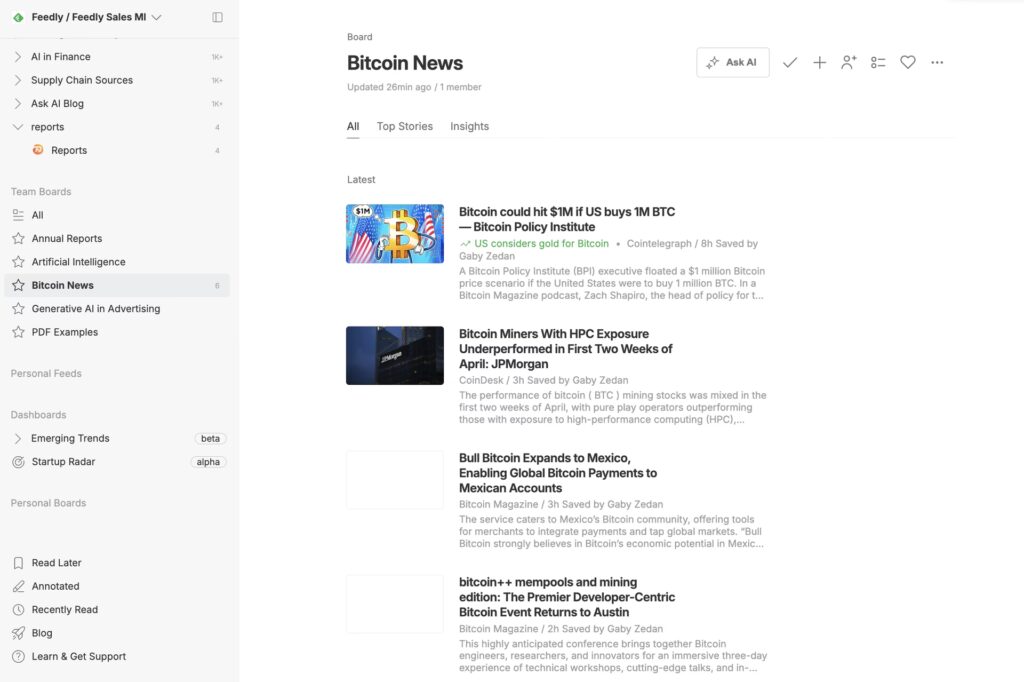1024x682 pixels.
Task: Collapse the reports folder
Action: pyautogui.click(x=18, y=127)
